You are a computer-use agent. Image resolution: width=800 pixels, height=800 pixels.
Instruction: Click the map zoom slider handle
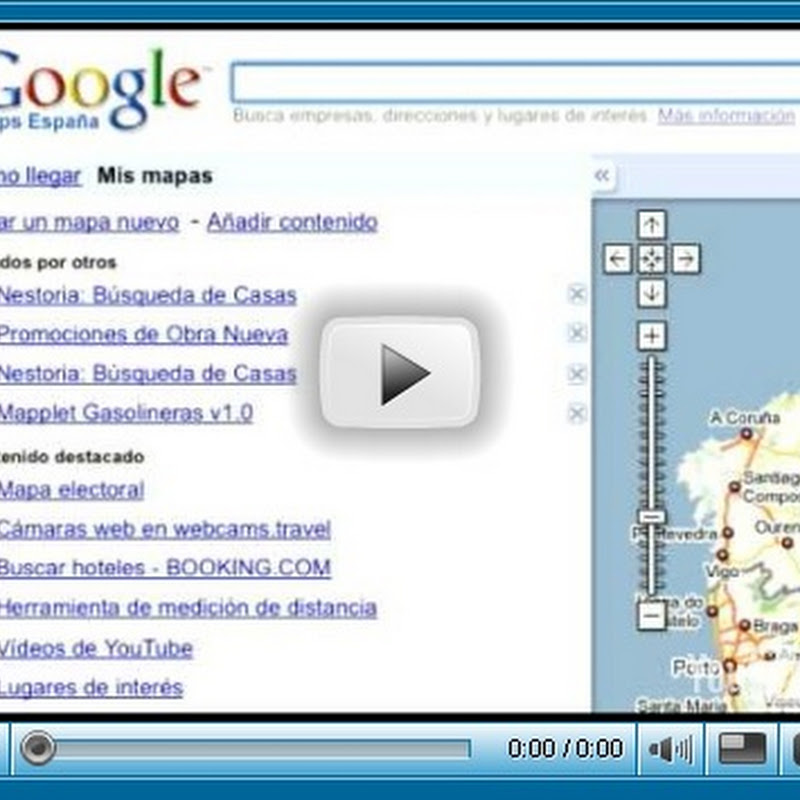tap(652, 516)
